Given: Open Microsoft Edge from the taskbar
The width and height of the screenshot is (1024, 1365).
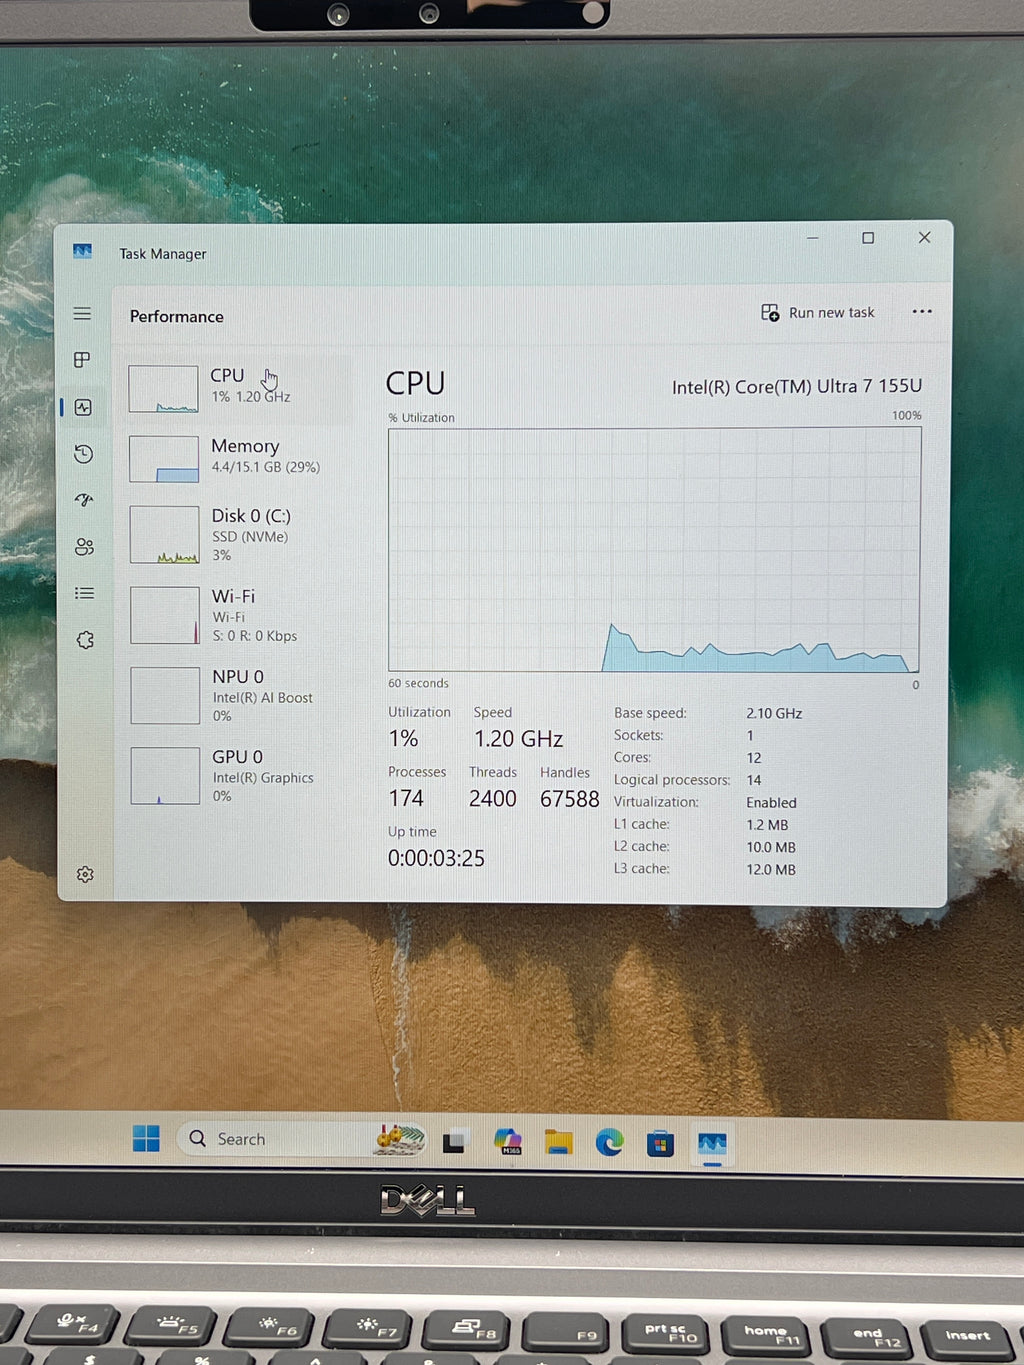Looking at the screenshot, I should (609, 1142).
